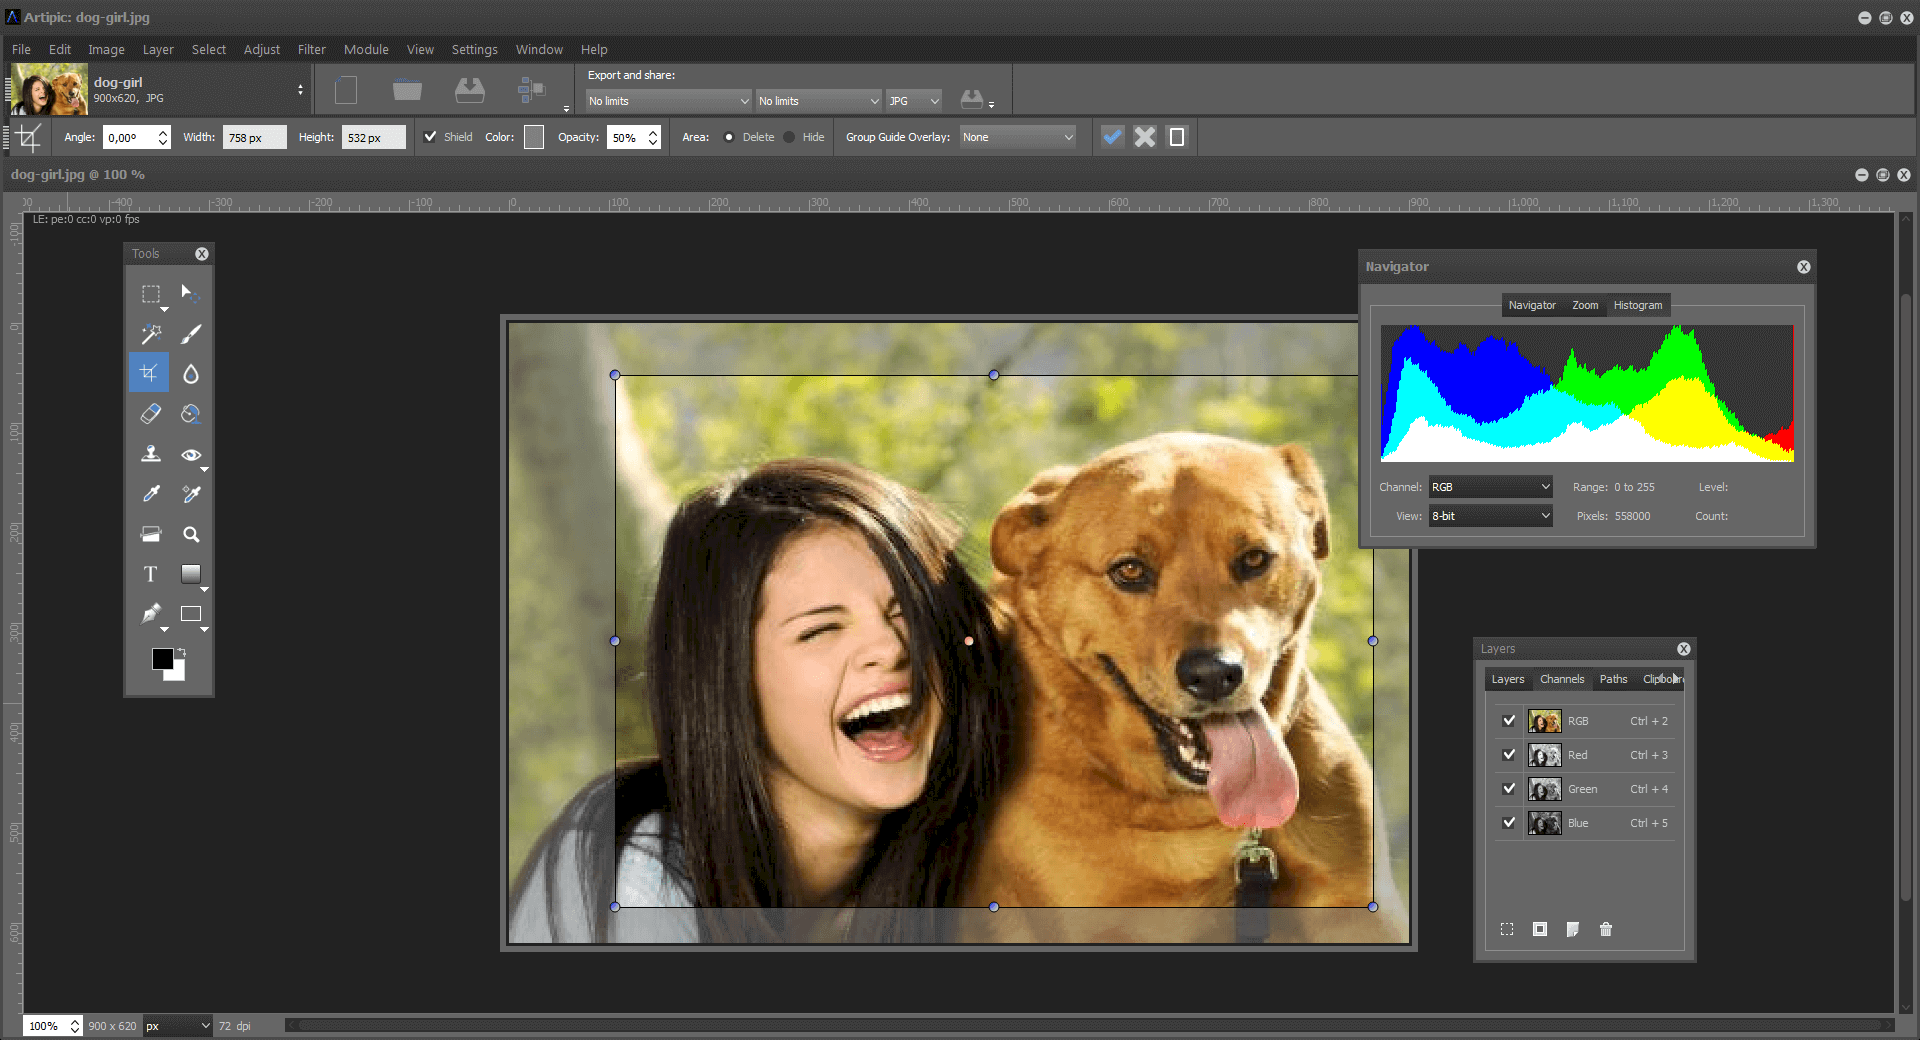Click the crop shield Color swatch
Image resolution: width=1920 pixels, height=1040 pixels.
[534, 137]
